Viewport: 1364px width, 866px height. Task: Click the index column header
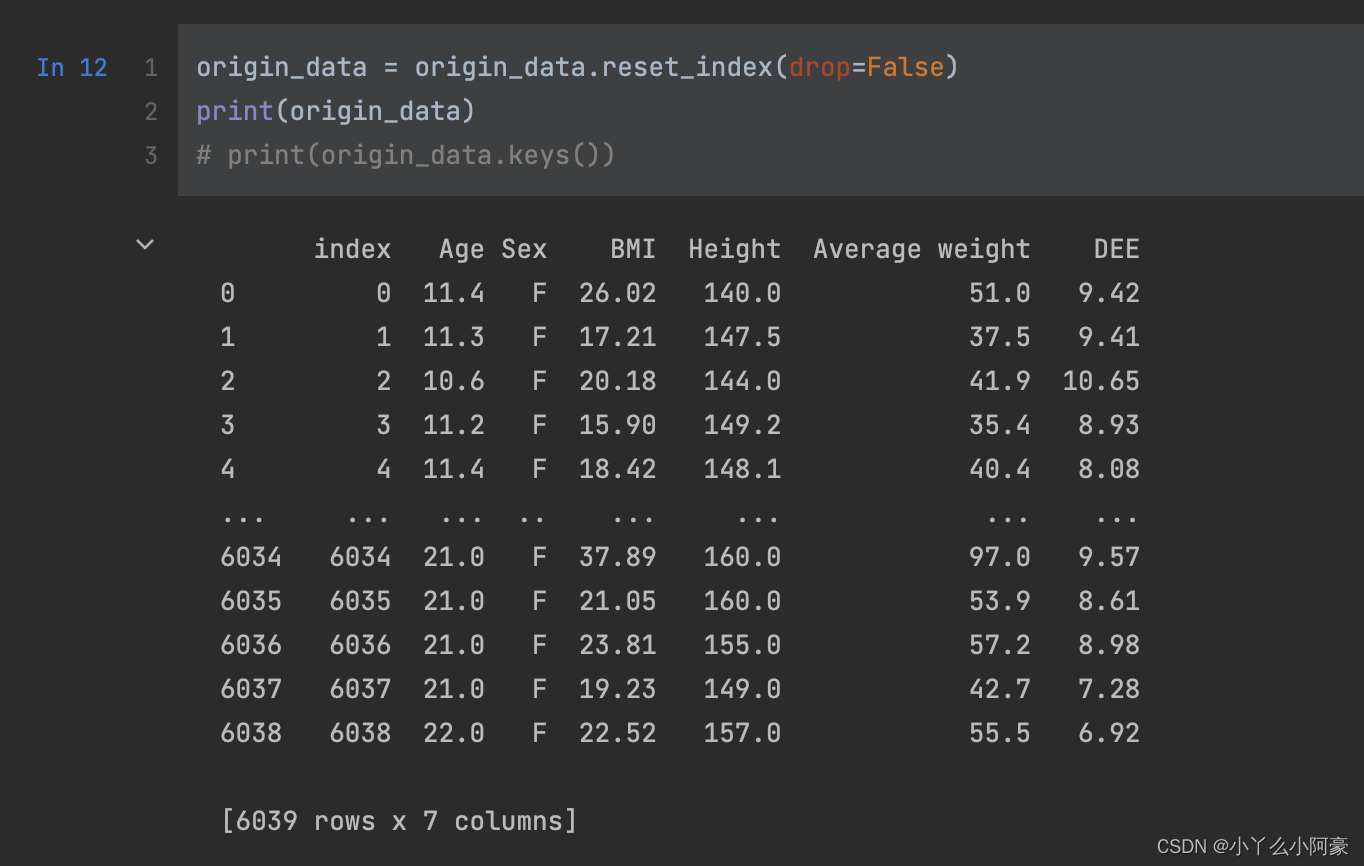[x=352, y=249]
